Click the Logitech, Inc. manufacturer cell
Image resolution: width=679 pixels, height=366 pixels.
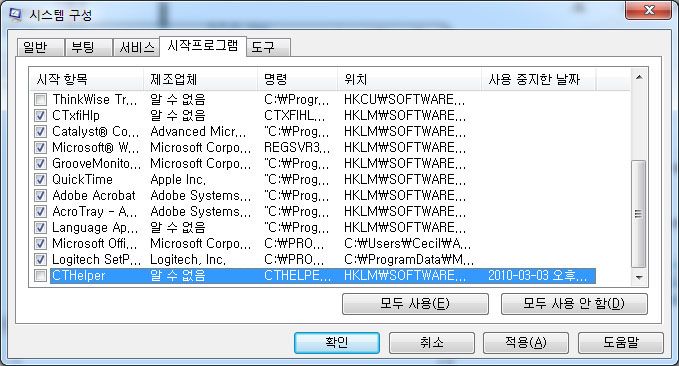(x=188, y=260)
